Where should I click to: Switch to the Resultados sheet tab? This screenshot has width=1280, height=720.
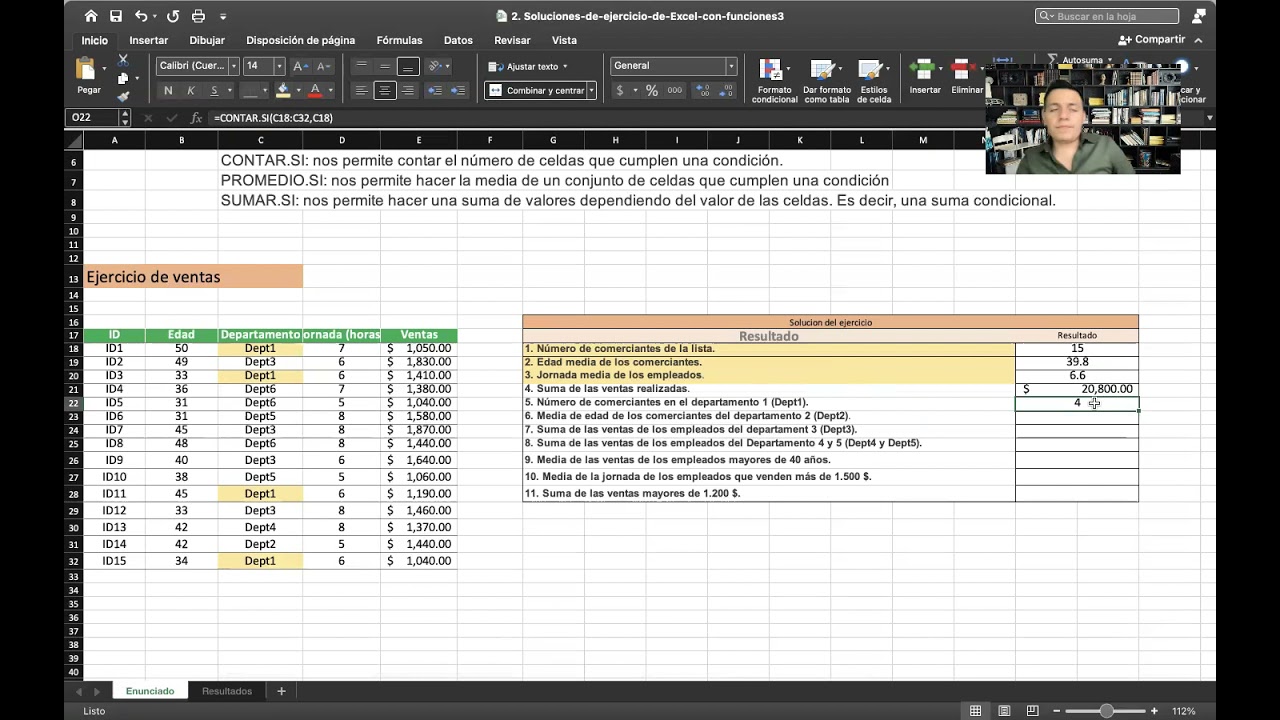click(x=227, y=691)
